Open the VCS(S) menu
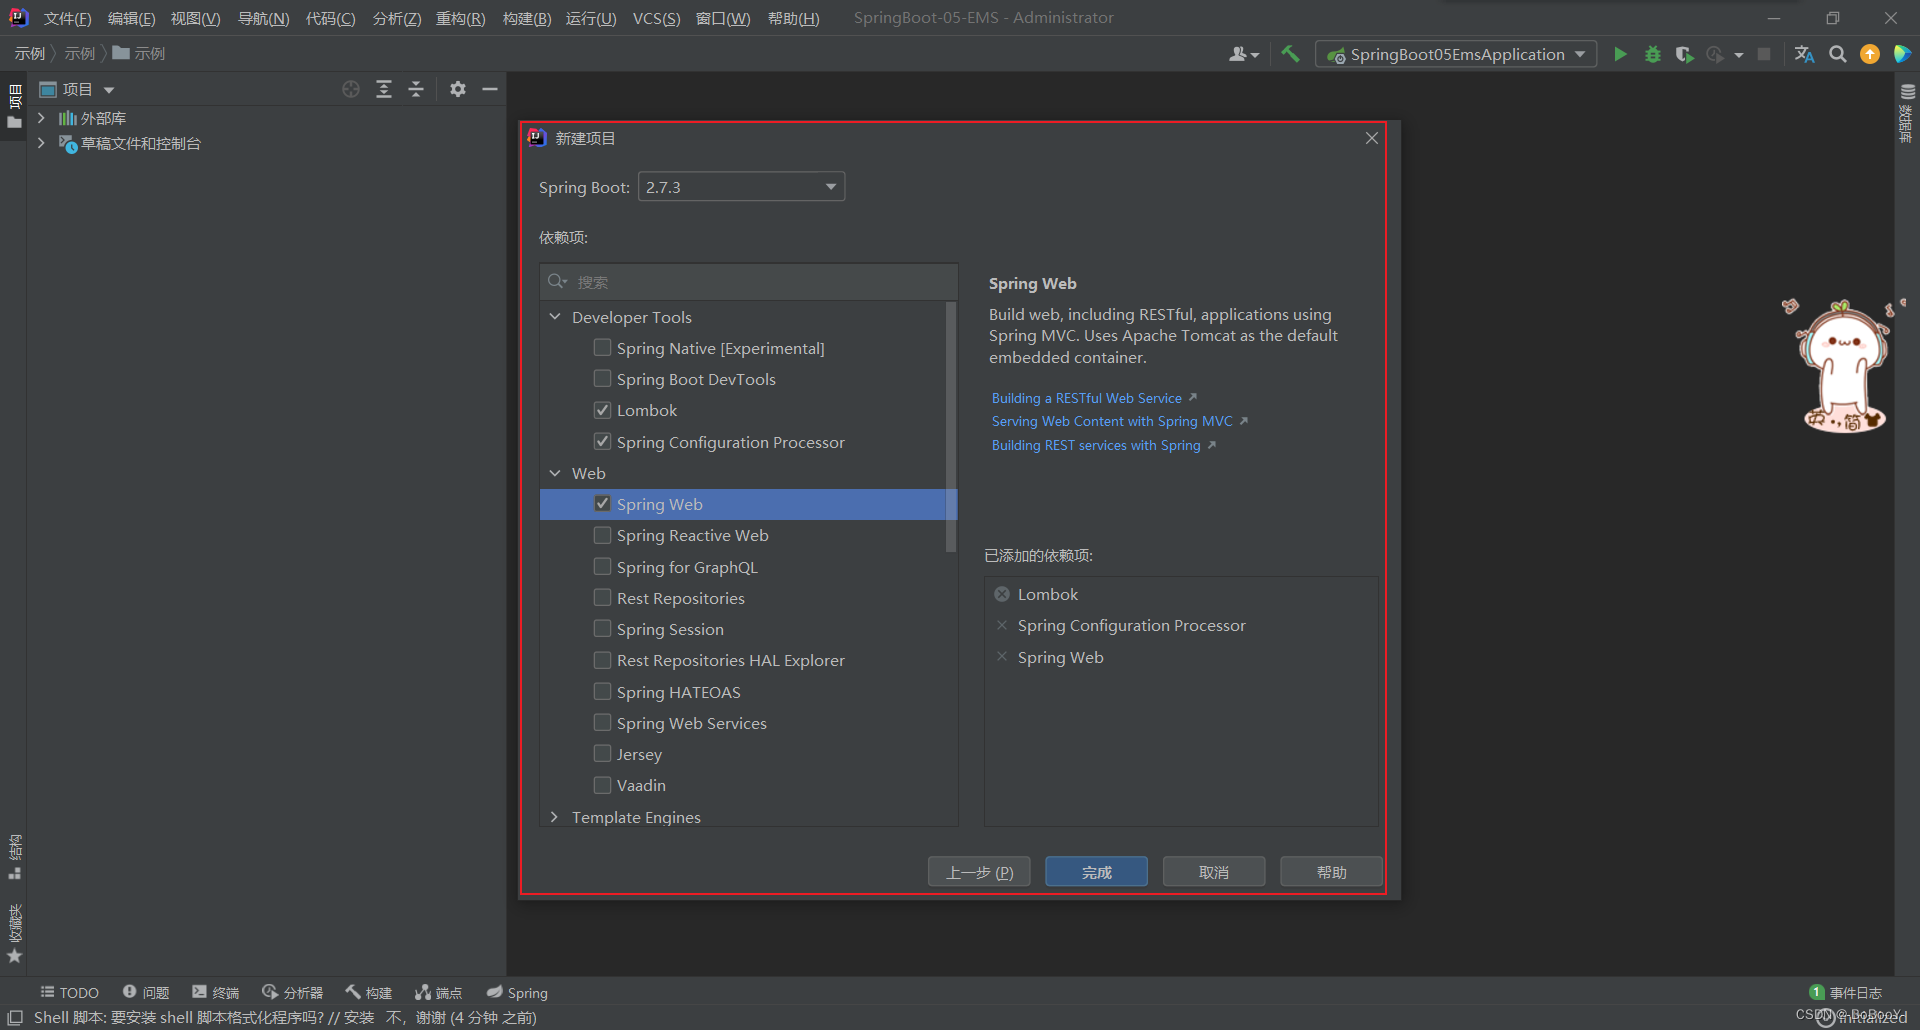This screenshot has height=1030, width=1920. point(656,18)
